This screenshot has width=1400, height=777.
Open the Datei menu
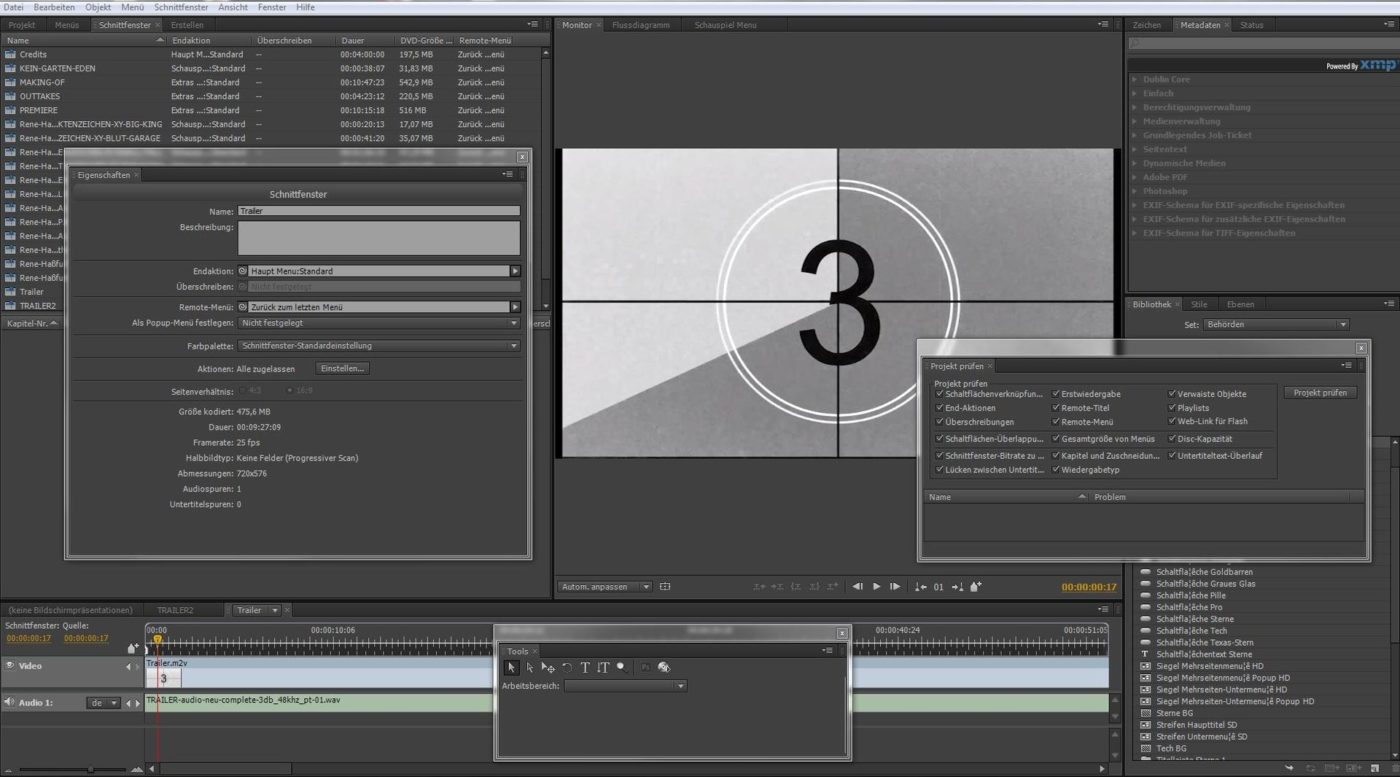click(x=13, y=7)
